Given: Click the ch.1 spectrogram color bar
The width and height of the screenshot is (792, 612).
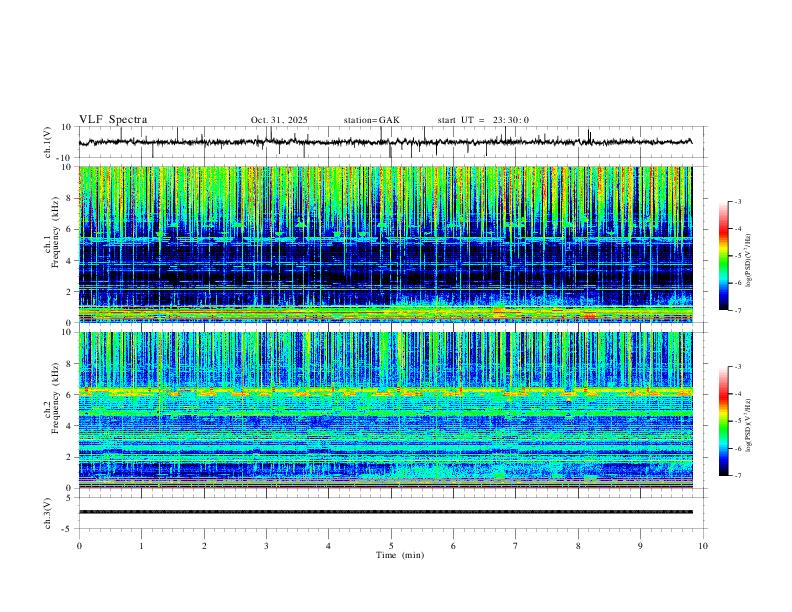Looking at the screenshot, I should point(723,256).
